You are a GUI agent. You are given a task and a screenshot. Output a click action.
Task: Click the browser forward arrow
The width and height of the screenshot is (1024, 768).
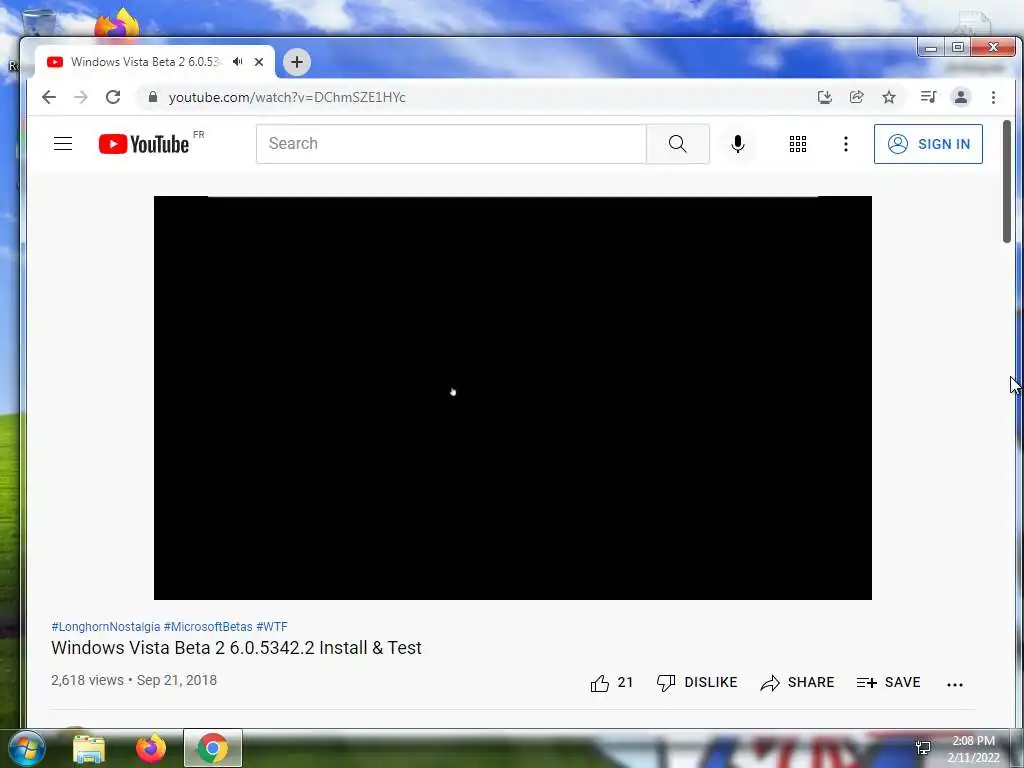click(x=81, y=97)
